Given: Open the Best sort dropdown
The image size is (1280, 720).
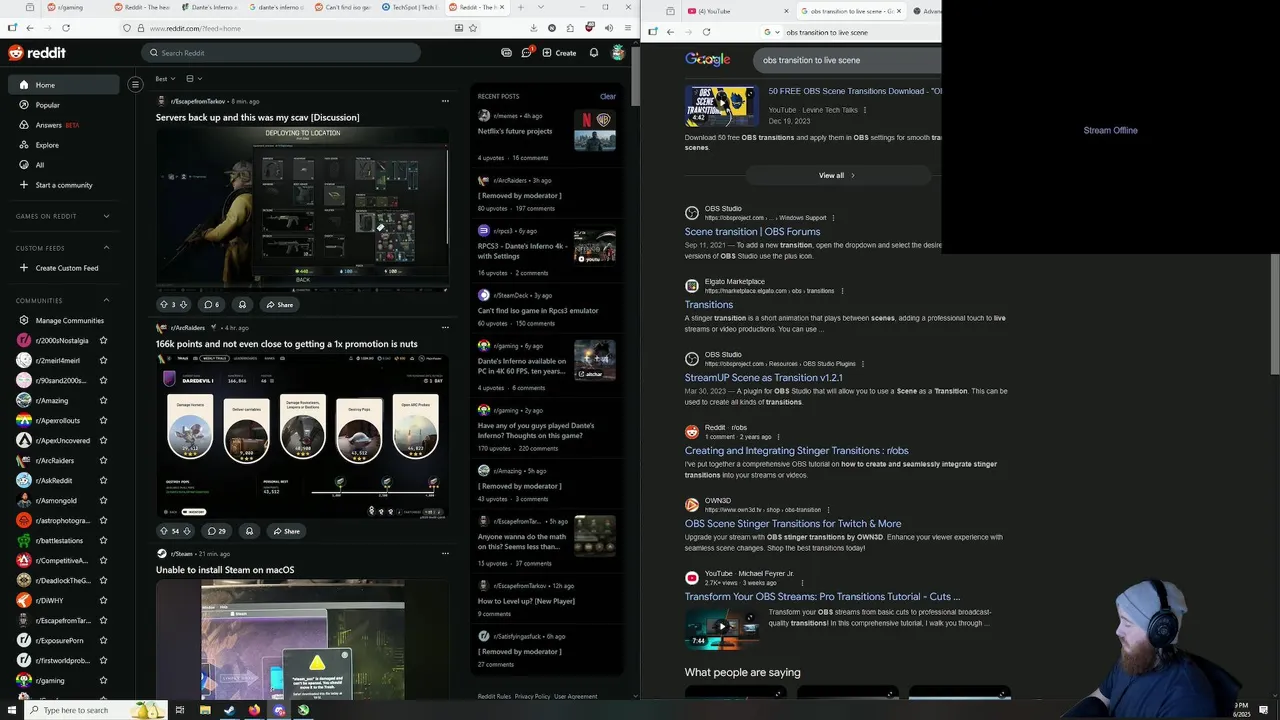Looking at the screenshot, I should pyautogui.click(x=165, y=78).
